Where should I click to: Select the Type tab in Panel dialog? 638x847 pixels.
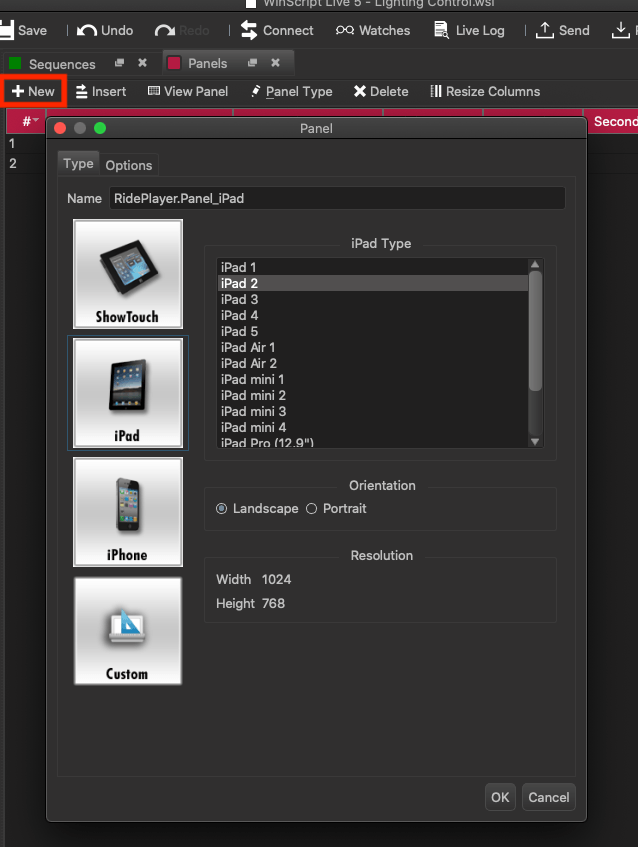tap(78, 164)
